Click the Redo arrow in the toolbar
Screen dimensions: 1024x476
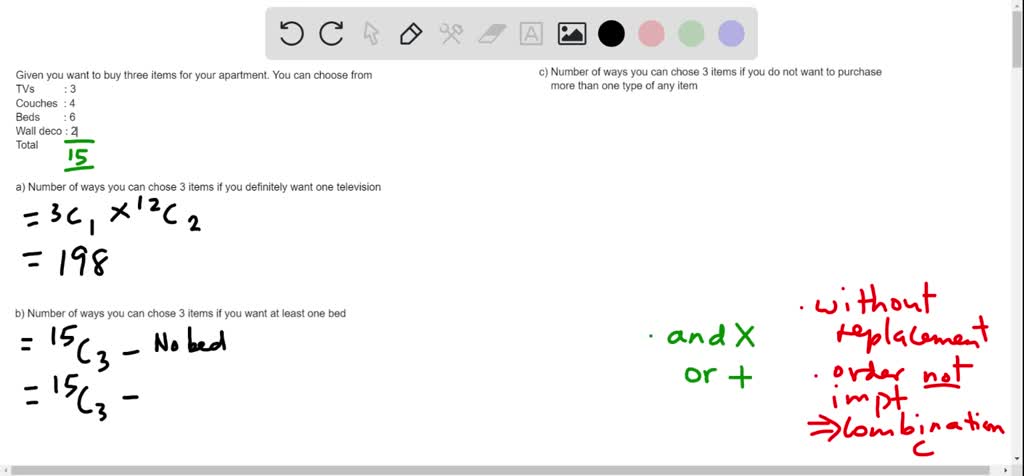point(331,34)
